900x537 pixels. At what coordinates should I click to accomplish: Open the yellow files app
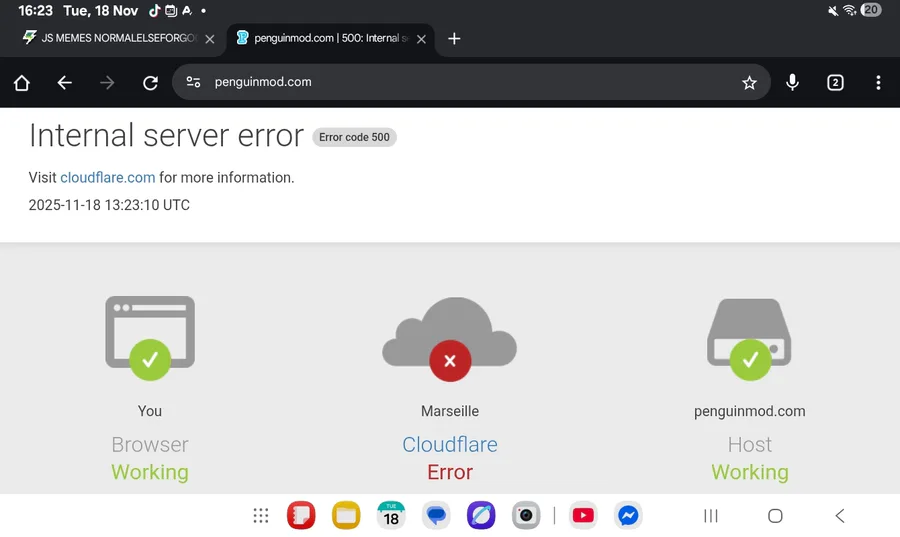click(x=346, y=515)
